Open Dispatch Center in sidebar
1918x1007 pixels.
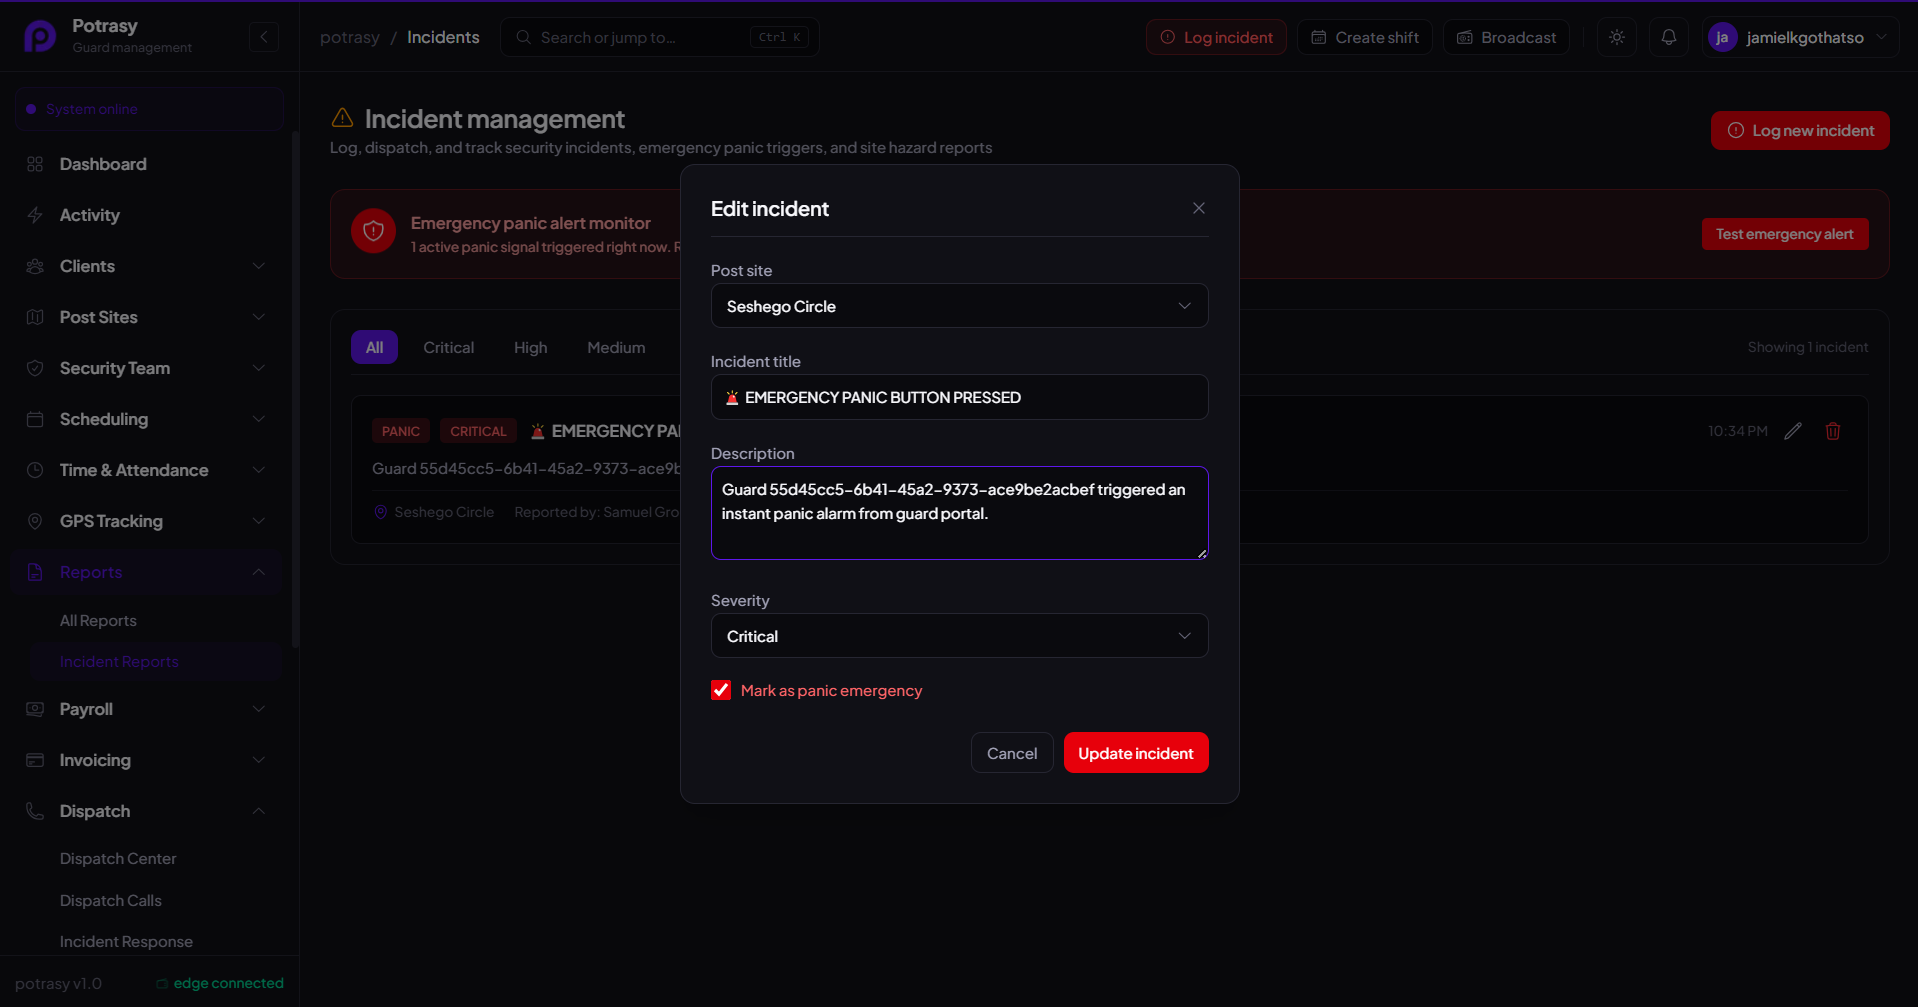[118, 858]
